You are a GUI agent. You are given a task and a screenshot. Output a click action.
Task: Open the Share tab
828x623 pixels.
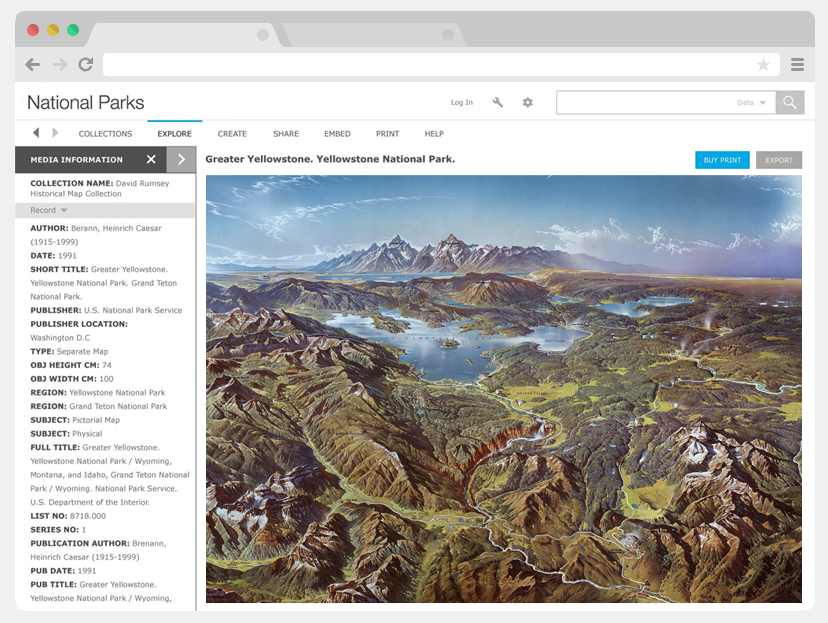coord(286,134)
